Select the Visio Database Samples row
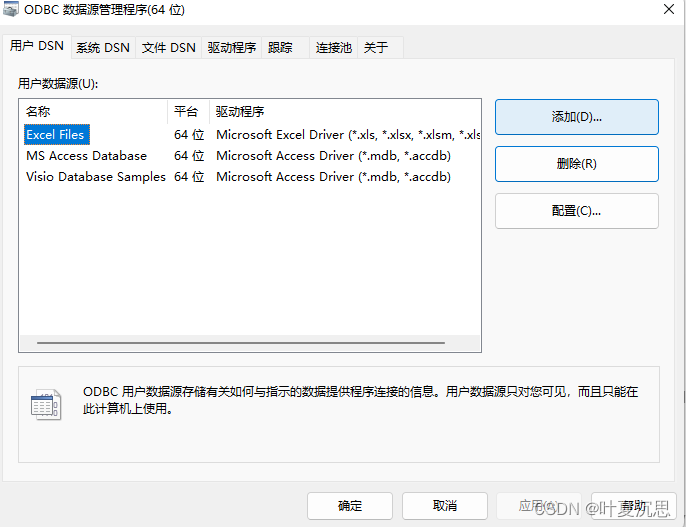Screen dimensions: 686x527 250,177
